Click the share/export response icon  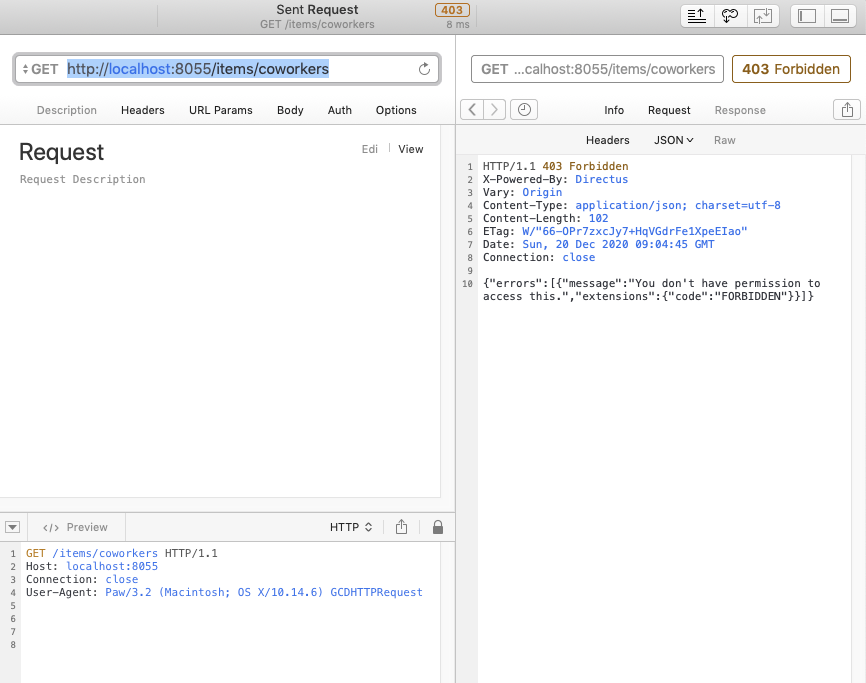[x=847, y=110]
